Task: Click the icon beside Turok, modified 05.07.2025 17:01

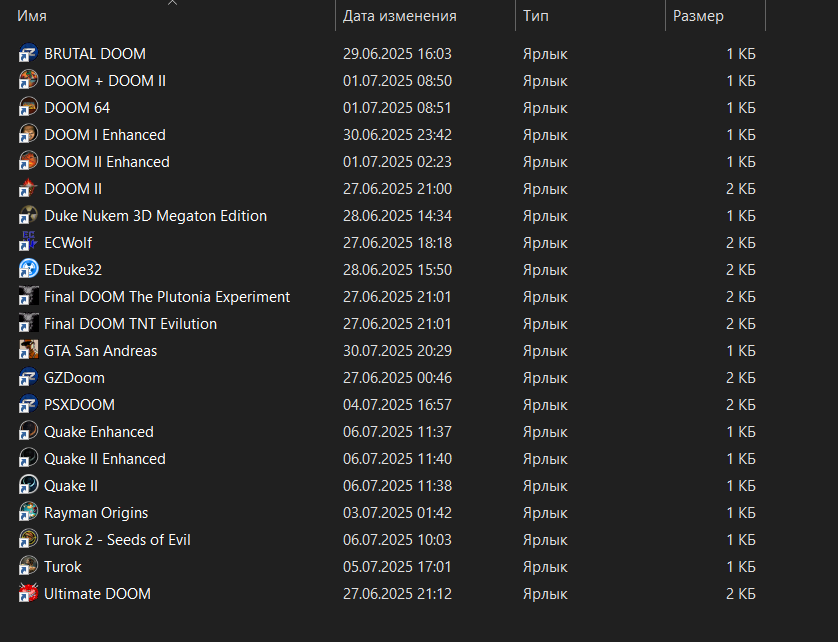Action: point(28,567)
